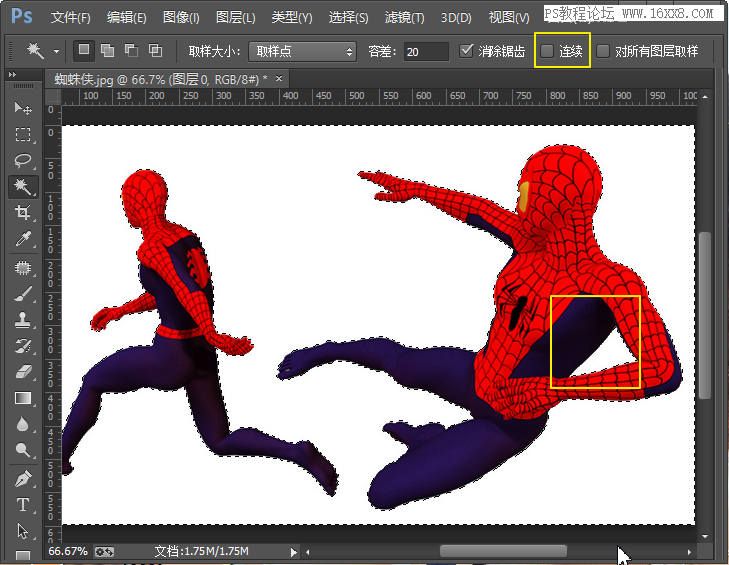
Task: Click the 66.67% zoom level field
Action: (68, 552)
